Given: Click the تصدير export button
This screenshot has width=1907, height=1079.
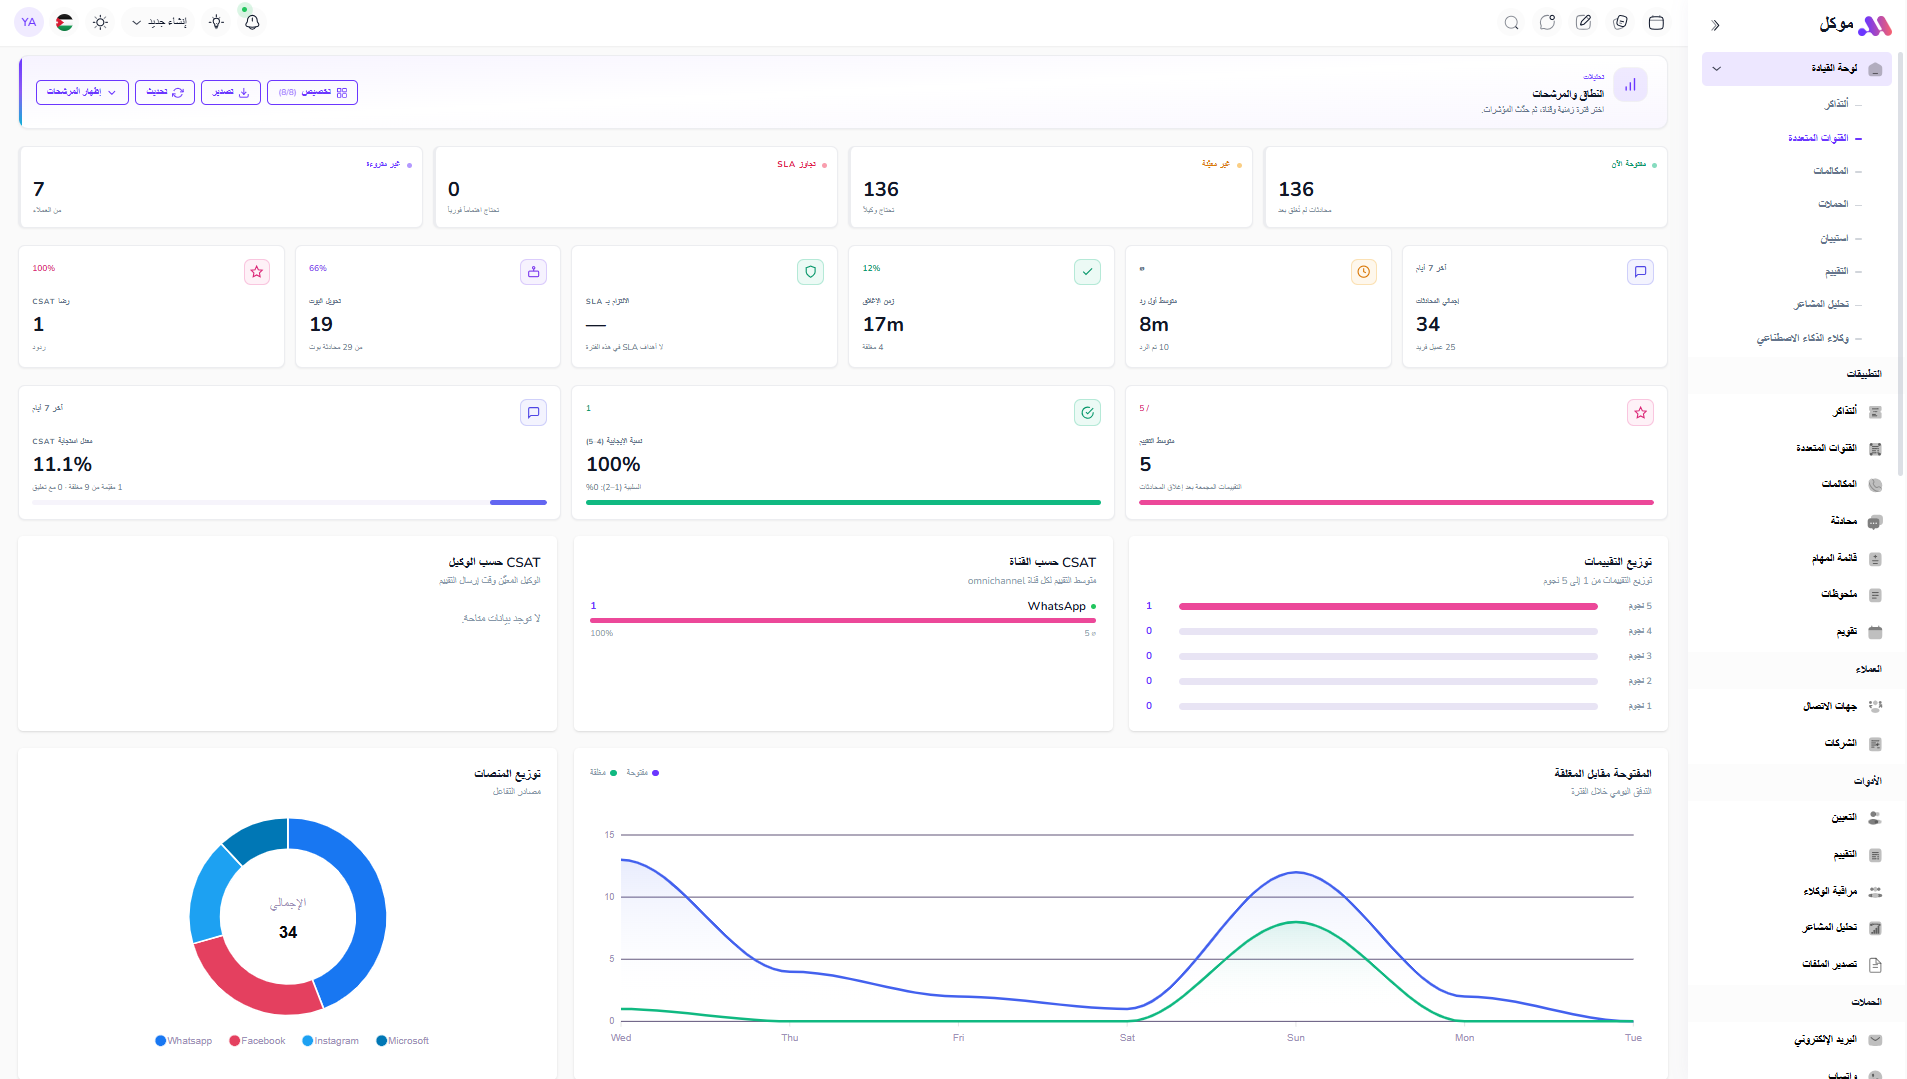Looking at the screenshot, I should pyautogui.click(x=231, y=92).
